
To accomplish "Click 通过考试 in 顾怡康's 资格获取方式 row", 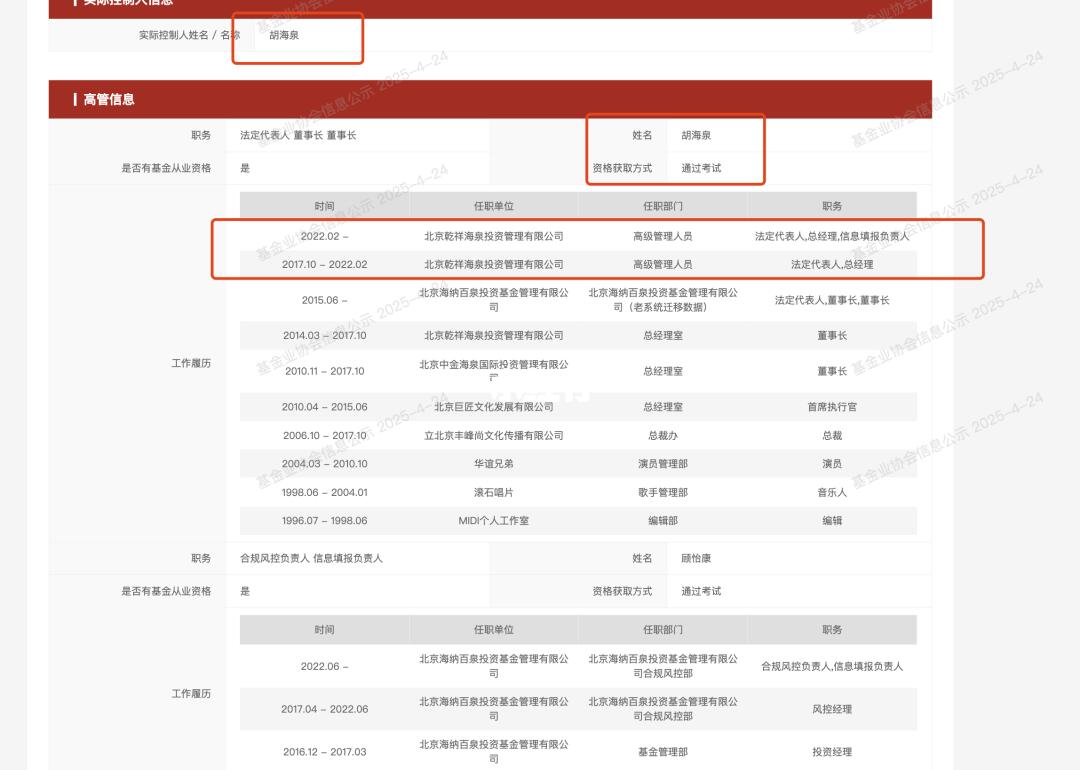I will pos(701,592).
